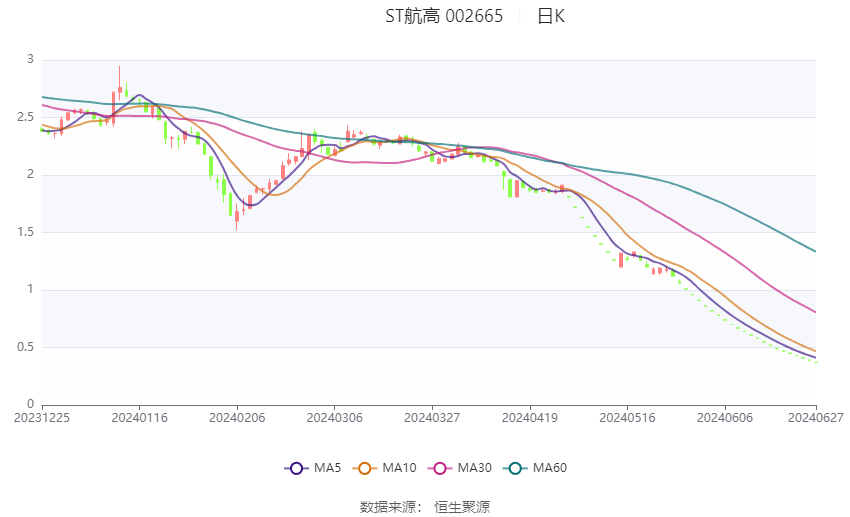
Task: Click the chart title ST航高 002665
Action: pyautogui.click(x=444, y=16)
